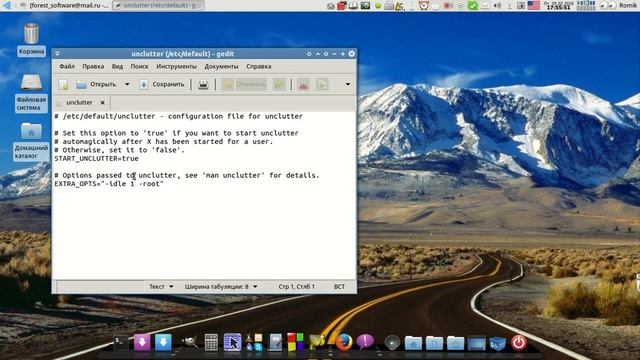Open the Текст syntax highlighting dropdown

[x=161, y=287]
